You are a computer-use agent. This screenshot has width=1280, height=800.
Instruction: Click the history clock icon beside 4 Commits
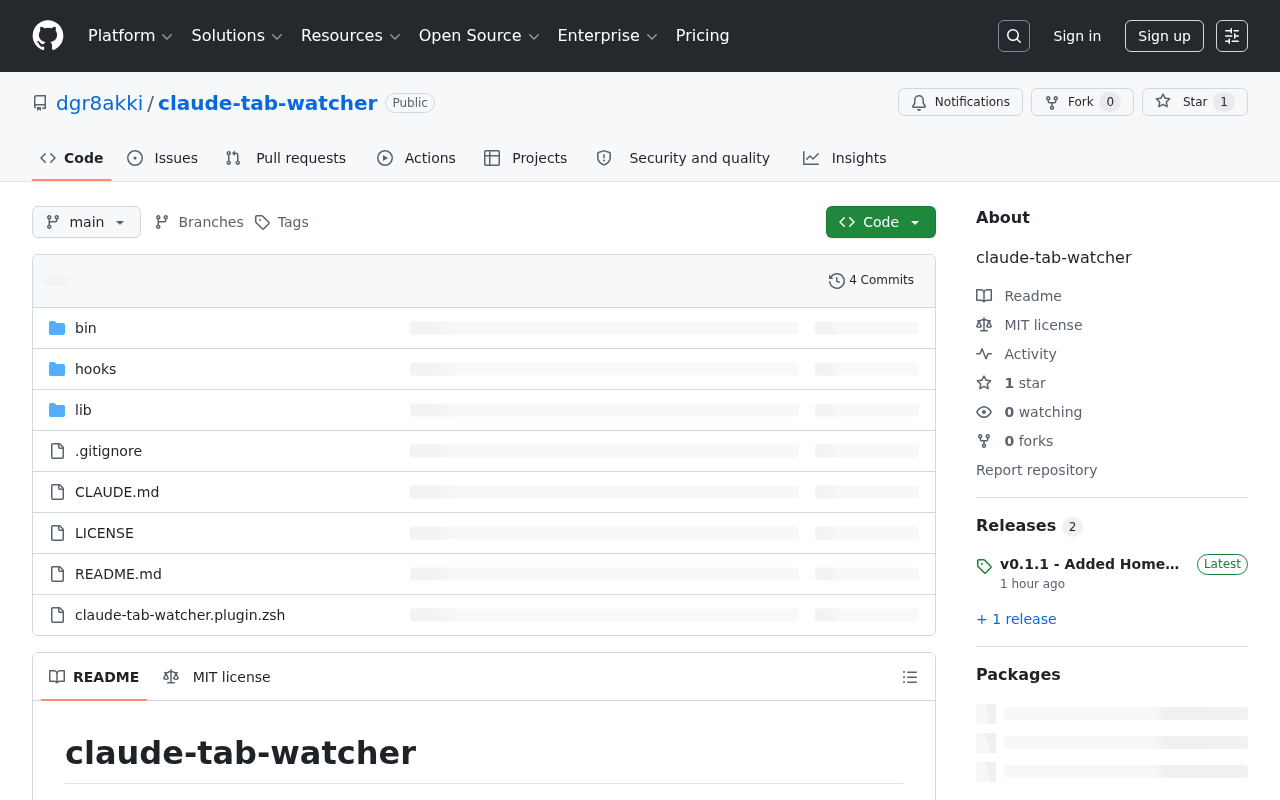pos(837,281)
